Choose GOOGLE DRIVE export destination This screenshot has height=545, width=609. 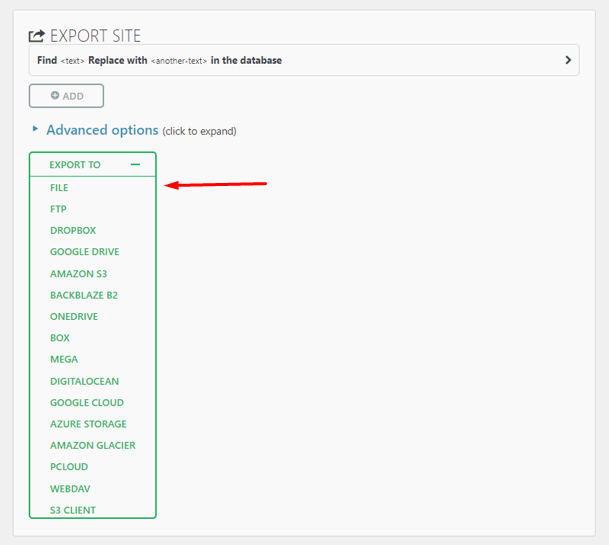[85, 252]
